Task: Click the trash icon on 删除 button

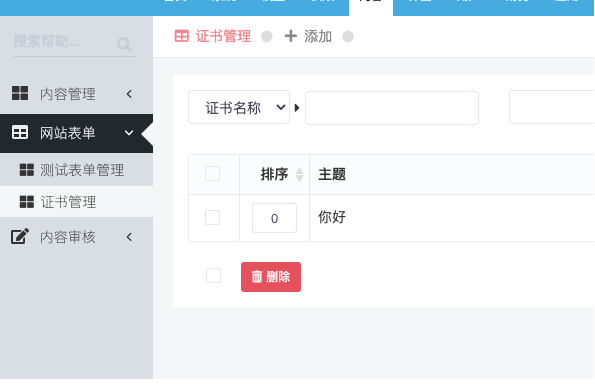Action: tap(257, 277)
